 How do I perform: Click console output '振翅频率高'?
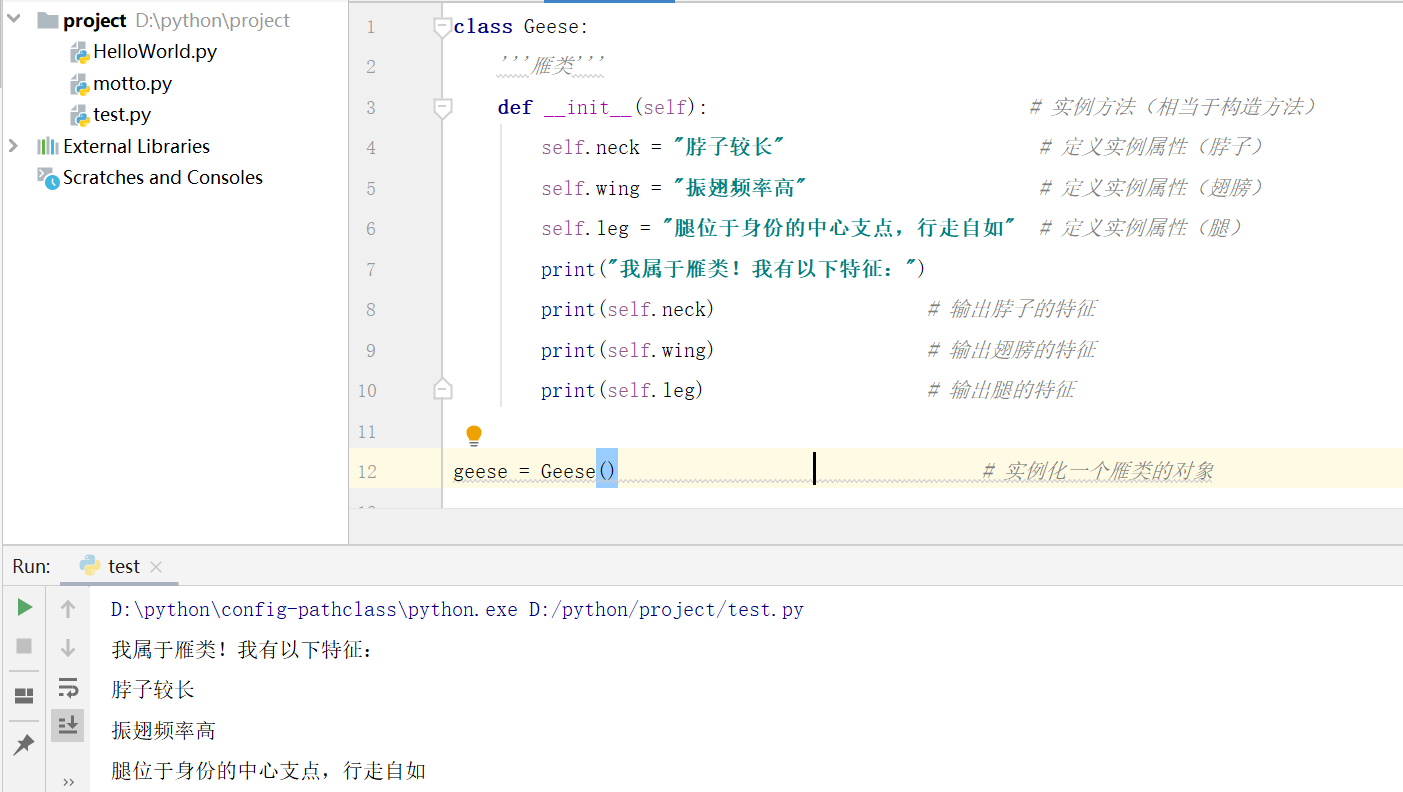pos(164,731)
